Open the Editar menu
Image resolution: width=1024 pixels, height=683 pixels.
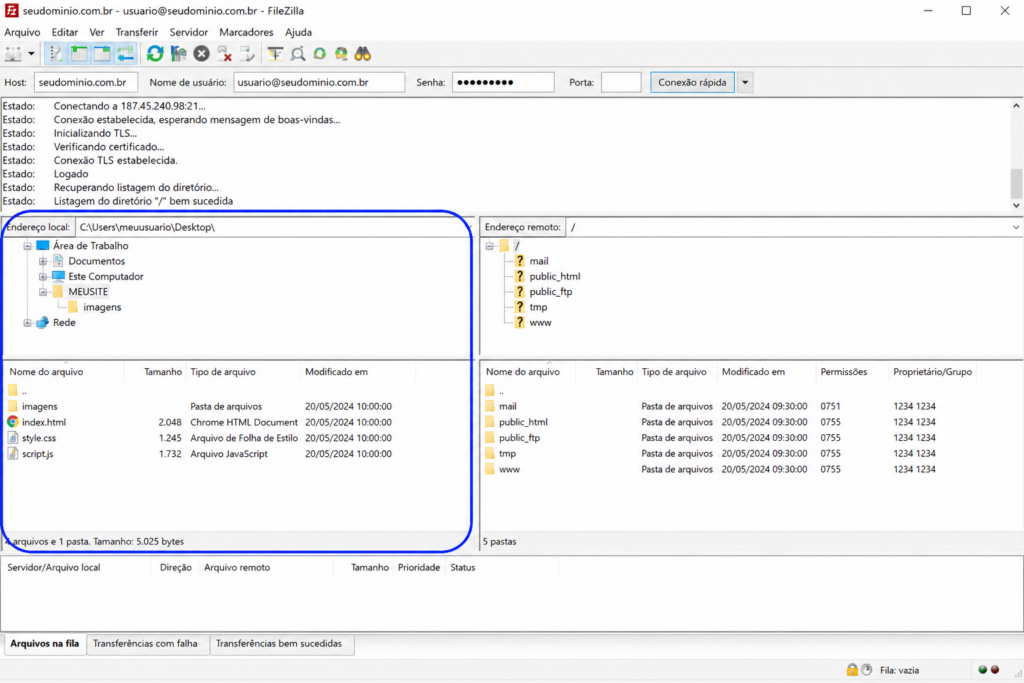pyautogui.click(x=65, y=32)
